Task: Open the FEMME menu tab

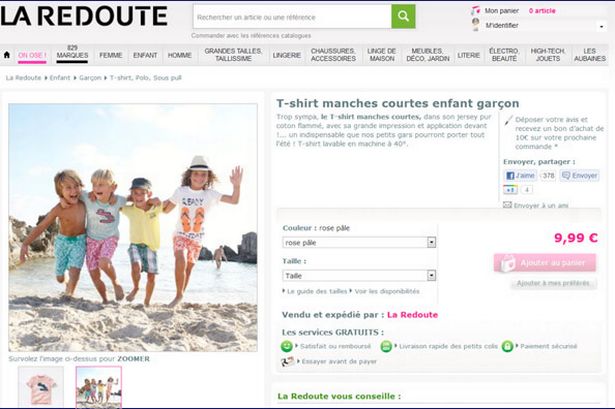Action: pos(111,55)
